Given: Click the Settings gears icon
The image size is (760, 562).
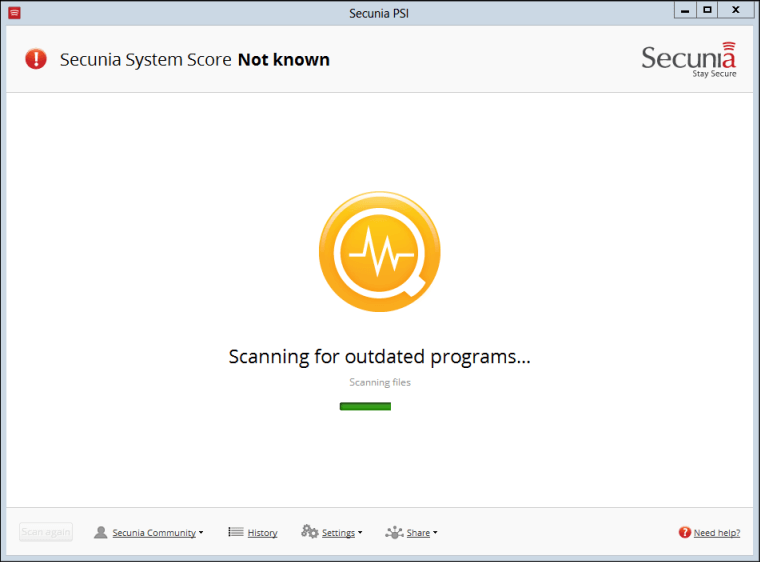Looking at the screenshot, I should point(310,531).
